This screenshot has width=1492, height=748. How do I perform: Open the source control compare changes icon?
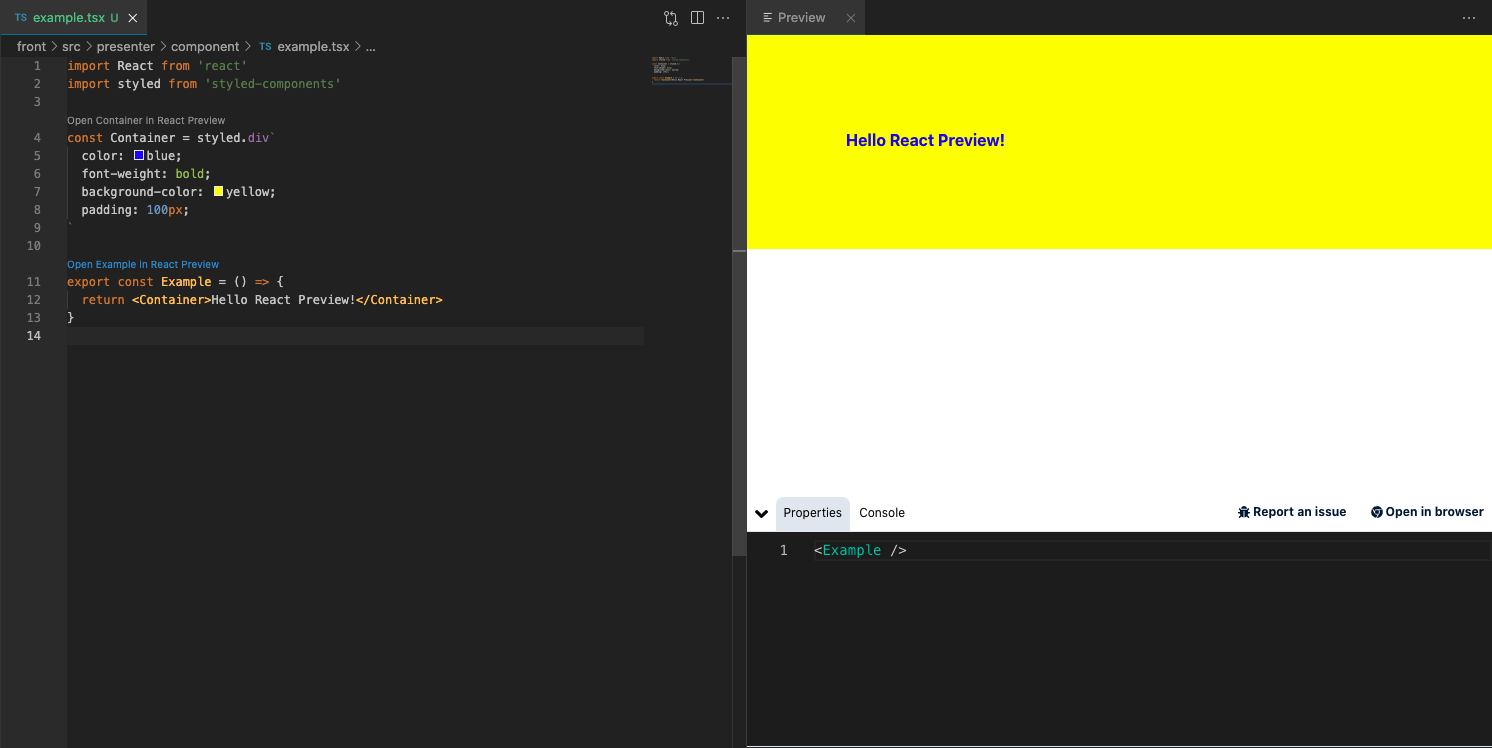(x=671, y=18)
